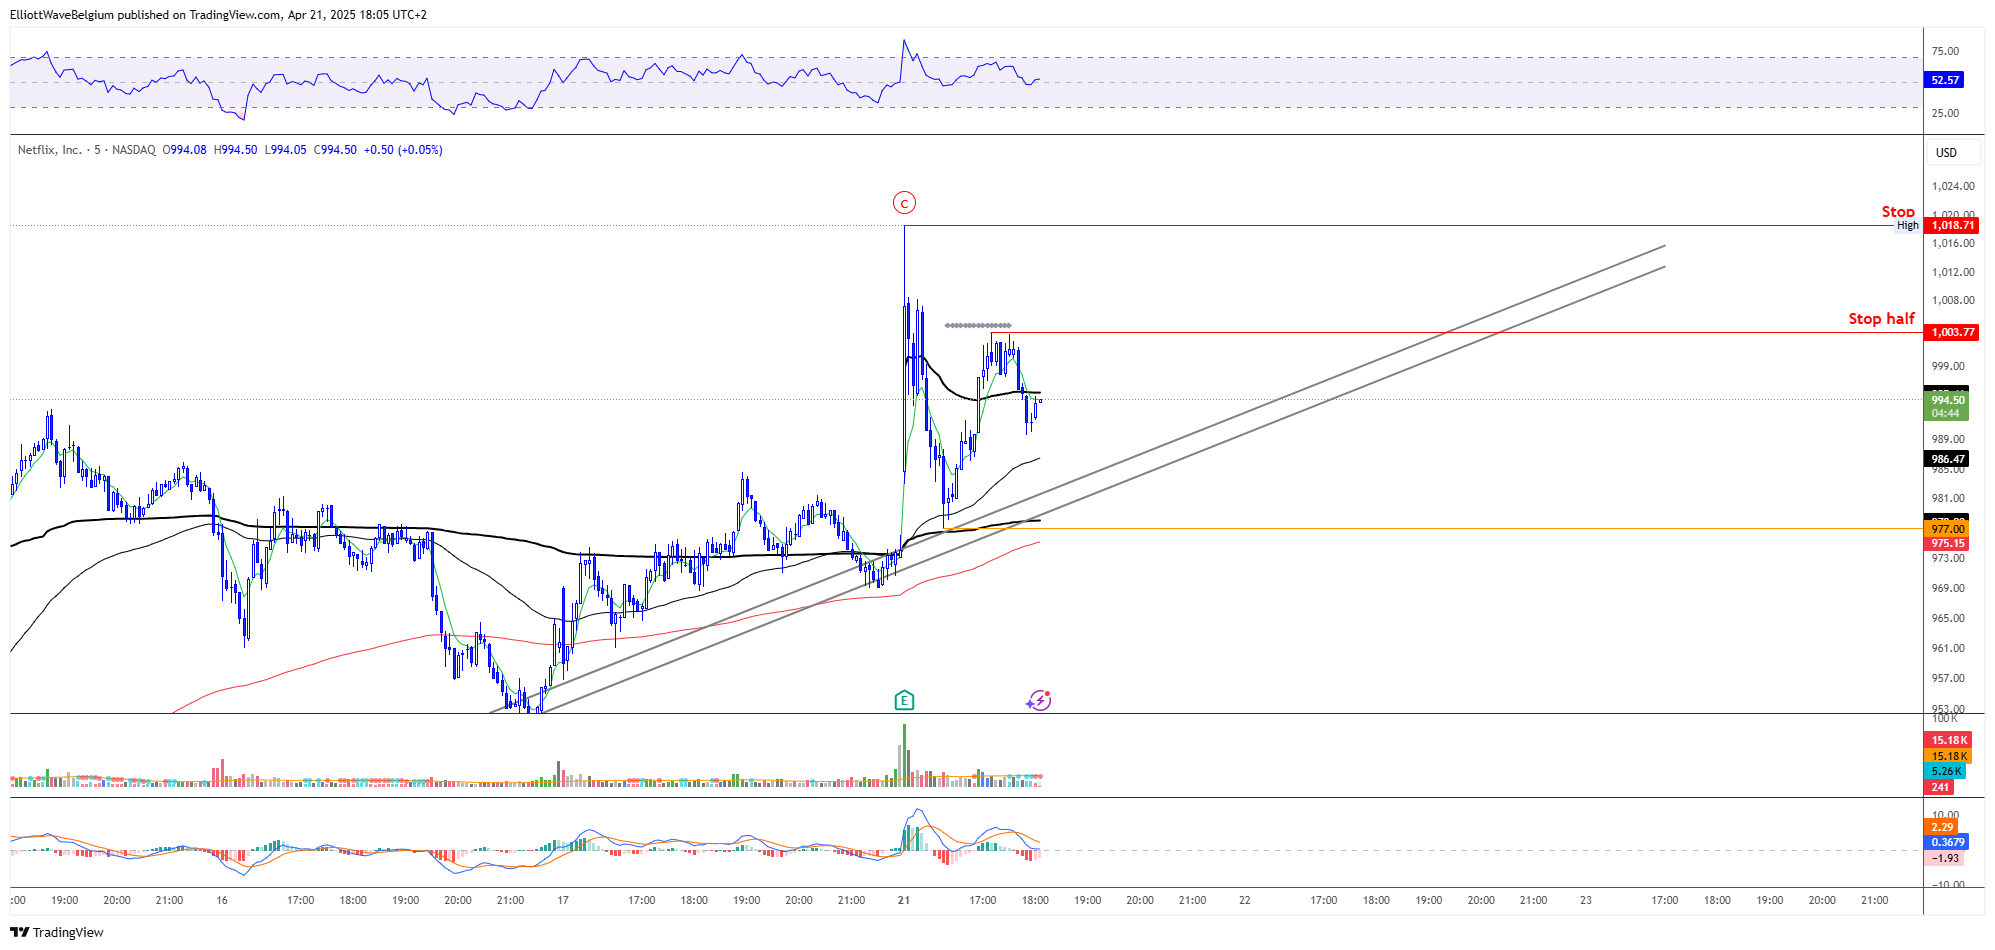This screenshot has height=950, width=1995.
Task: Click date 16 on the time axis
Action: click(222, 900)
